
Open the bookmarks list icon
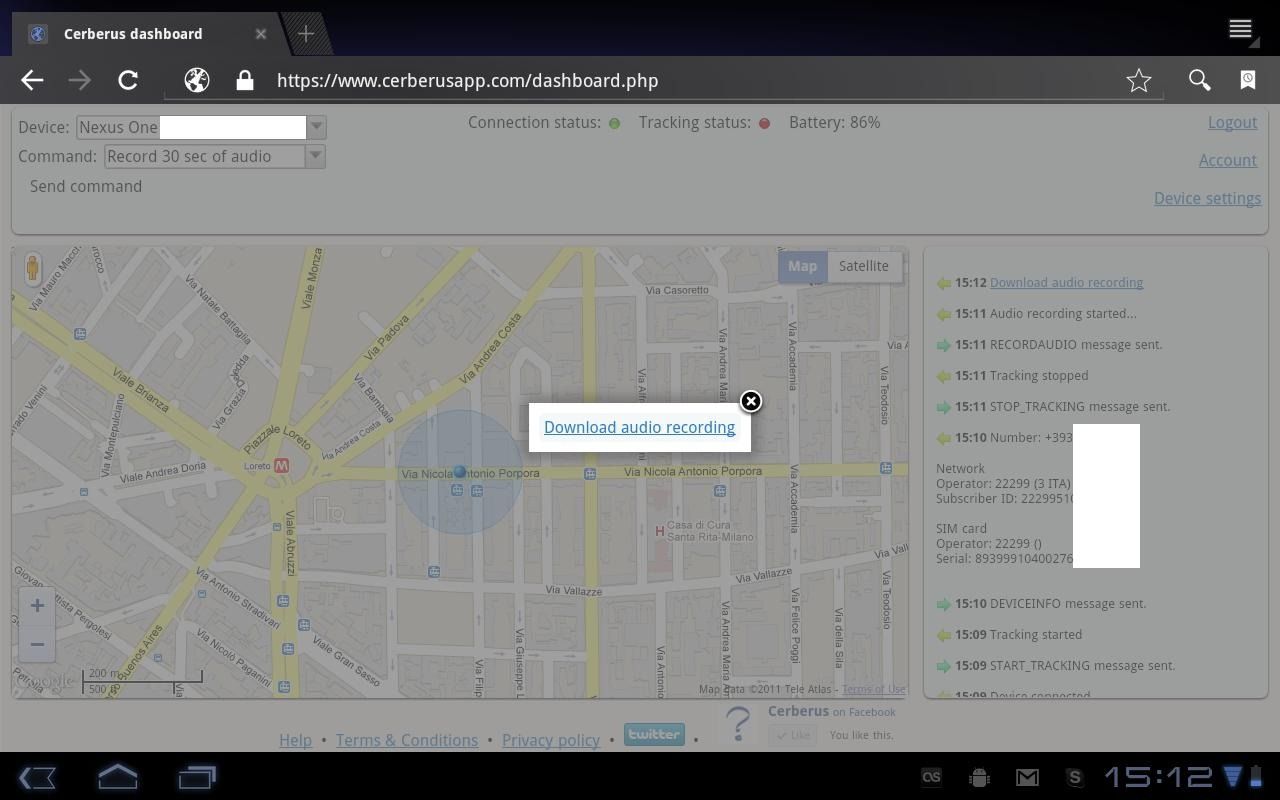point(1248,81)
